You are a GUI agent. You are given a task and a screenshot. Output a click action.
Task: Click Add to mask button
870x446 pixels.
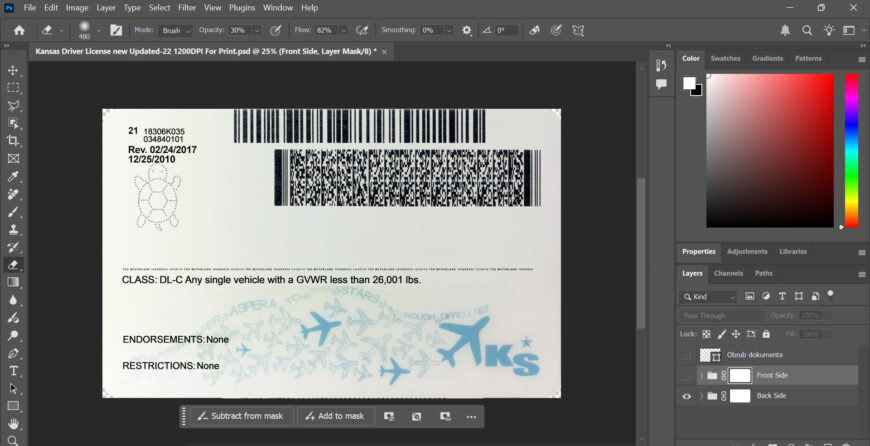[x=335, y=416]
